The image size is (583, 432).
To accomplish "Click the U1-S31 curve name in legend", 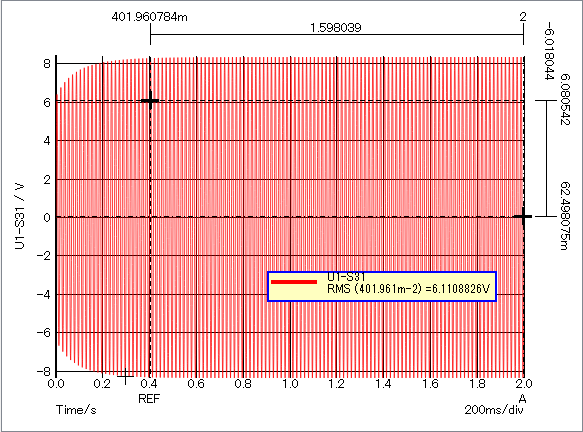I will pyautogui.click(x=346, y=277).
